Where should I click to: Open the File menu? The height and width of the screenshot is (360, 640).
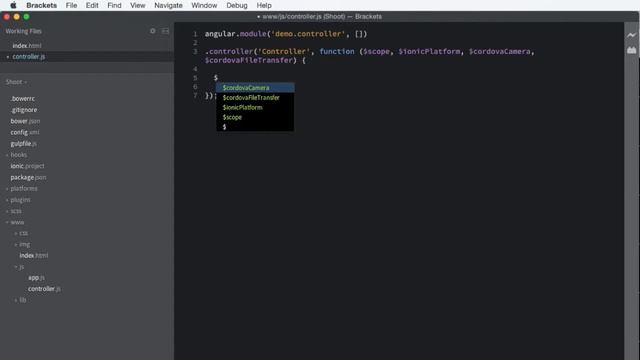click(71, 5)
